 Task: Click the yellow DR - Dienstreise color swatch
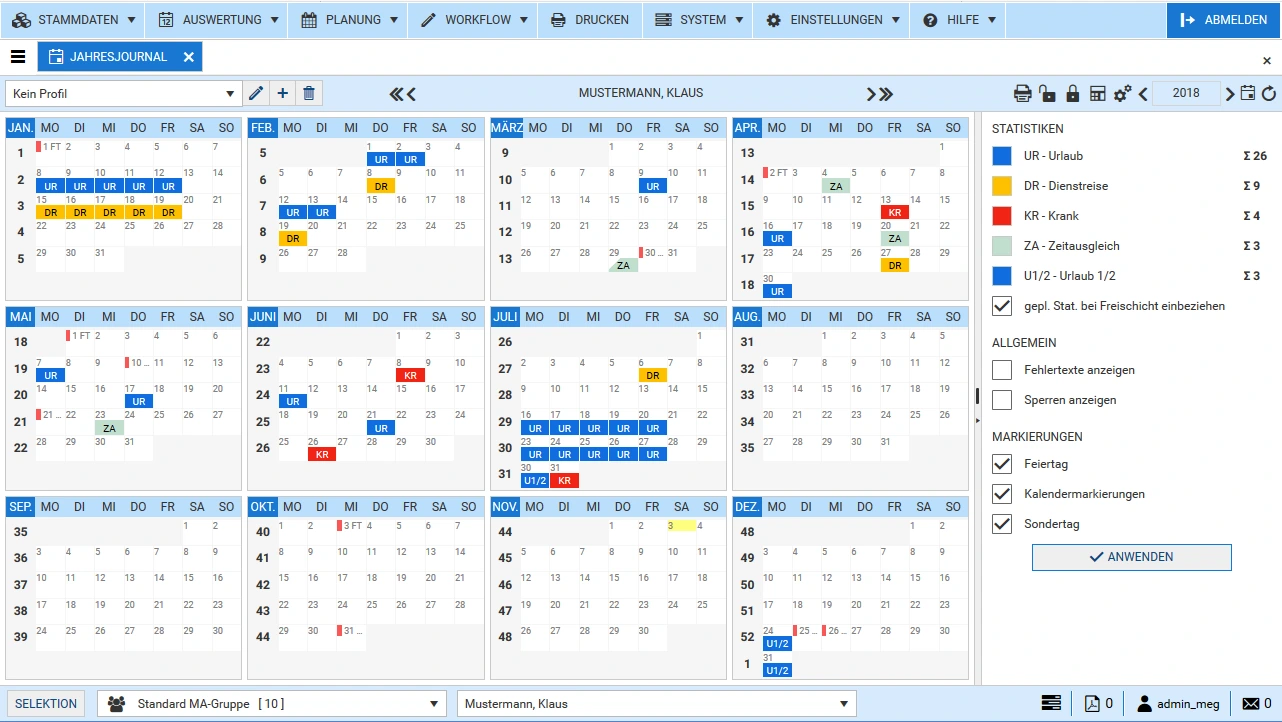click(1002, 186)
